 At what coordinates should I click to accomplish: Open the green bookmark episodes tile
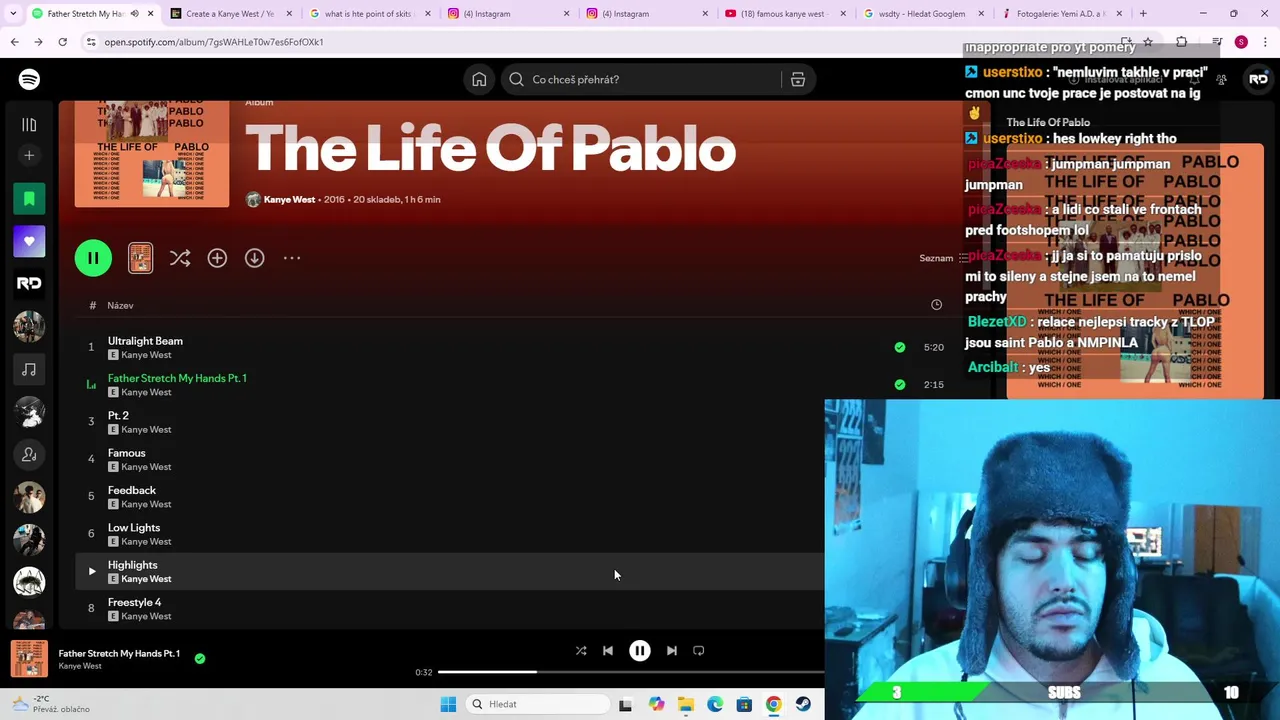[x=29, y=198]
